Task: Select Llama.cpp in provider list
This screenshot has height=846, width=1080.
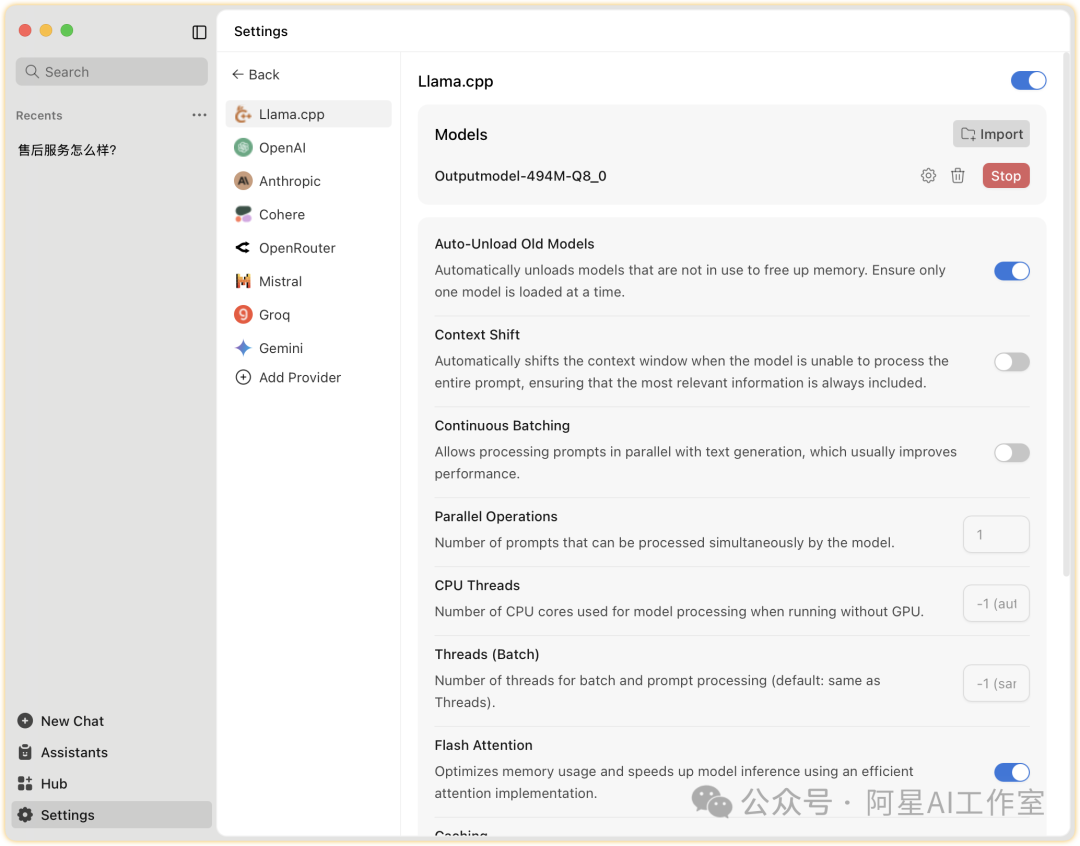Action: 309,114
